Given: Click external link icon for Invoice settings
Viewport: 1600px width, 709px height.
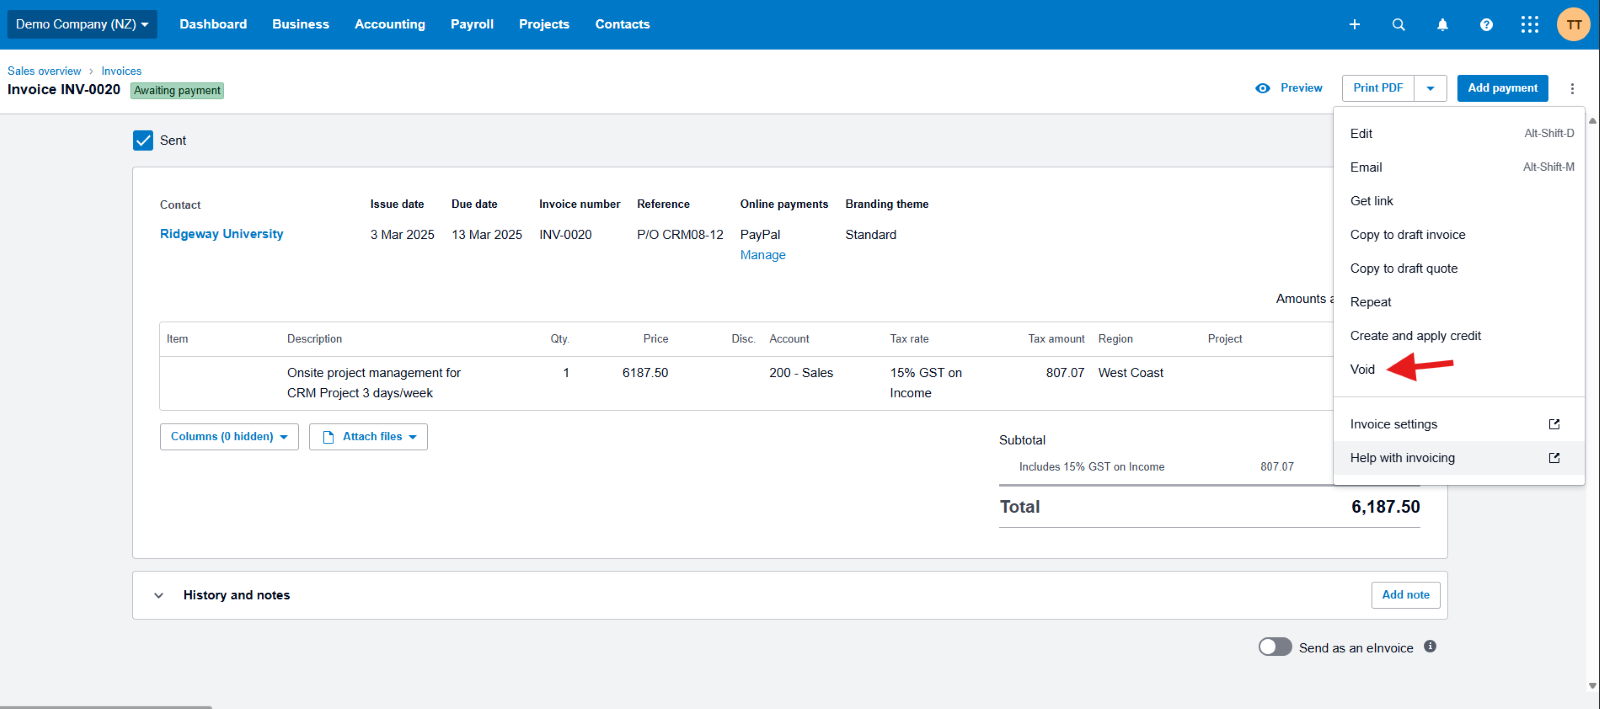Looking at the screenshot, I should (1554, 424).
